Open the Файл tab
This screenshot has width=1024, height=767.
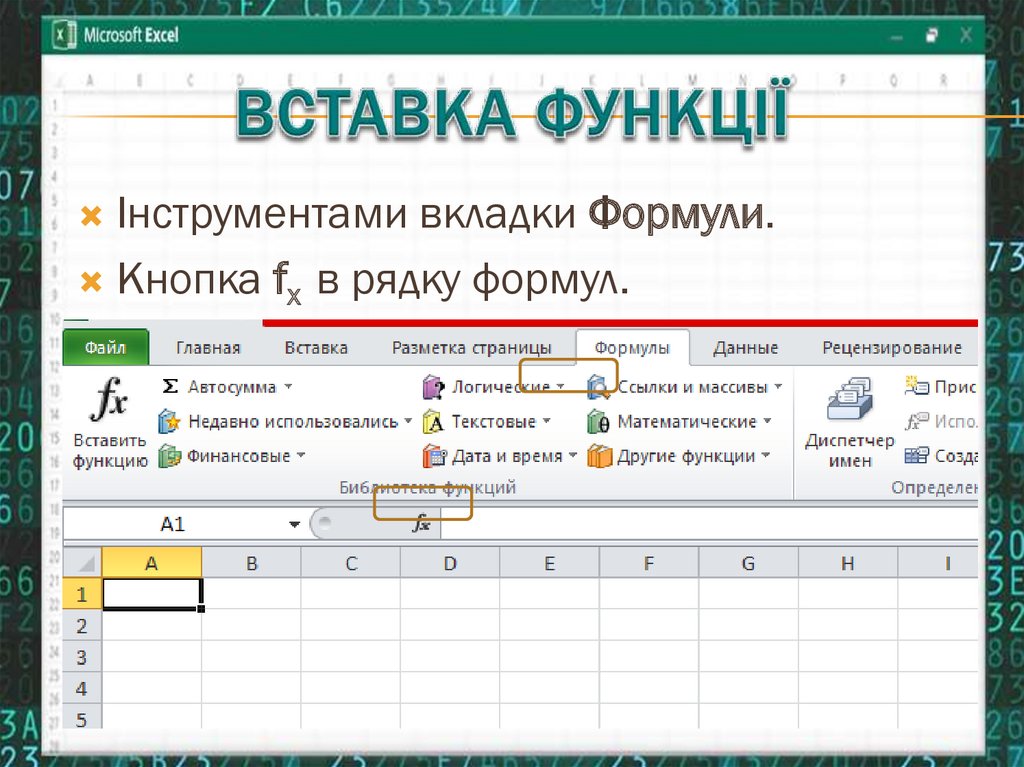(x=105, y=347)
